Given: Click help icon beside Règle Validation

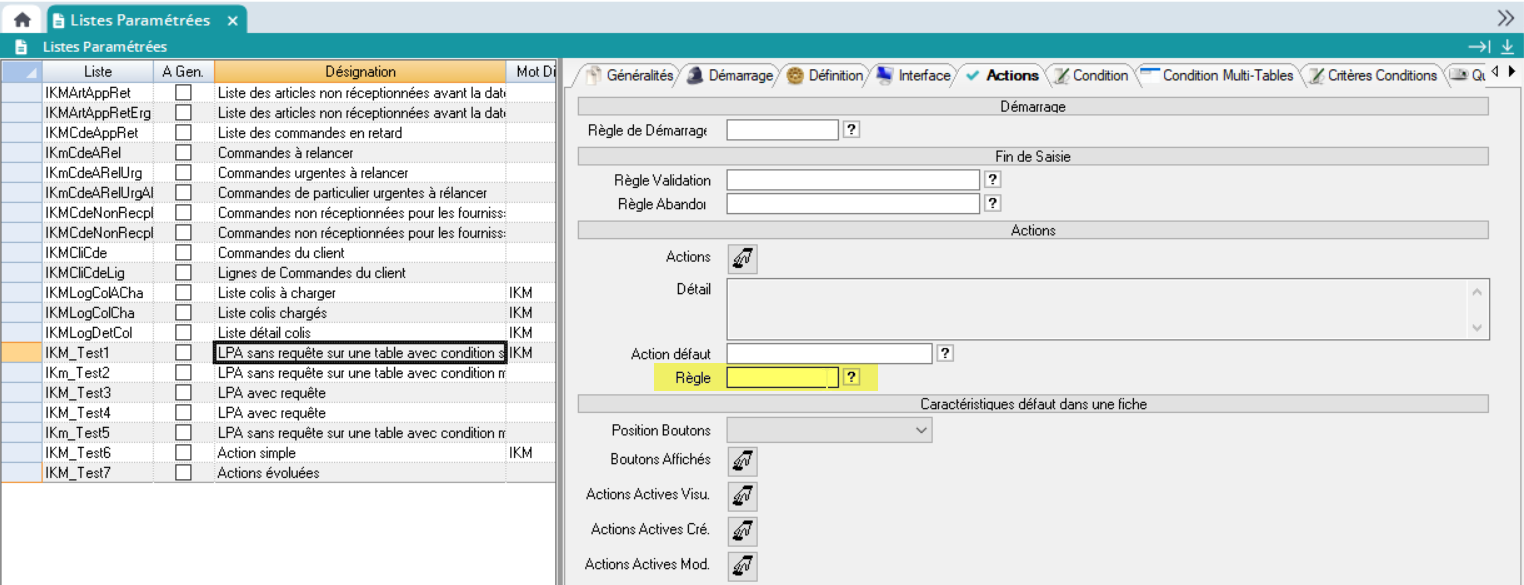Looking at the screenshot, I should pyautogui.click(x=992, y=180).
